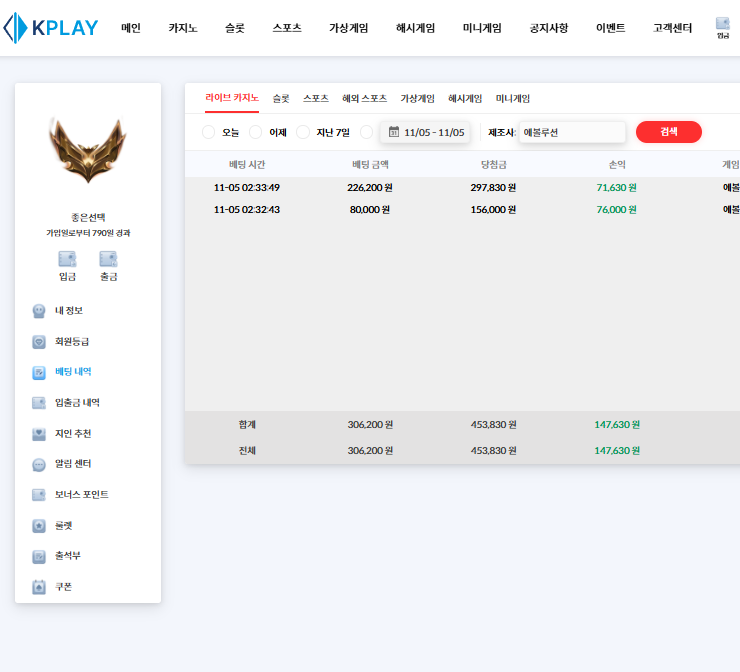740x672 pixels.
Task: Open 룰렛 in the sidebar
Action: point(63,525)
